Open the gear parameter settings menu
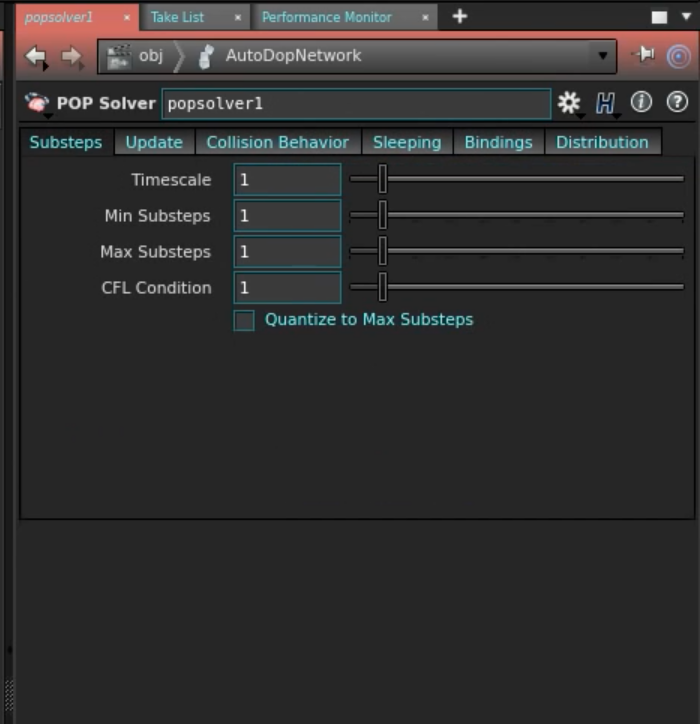Viewport: 700px width, 724px height. (x=569, y=103)
